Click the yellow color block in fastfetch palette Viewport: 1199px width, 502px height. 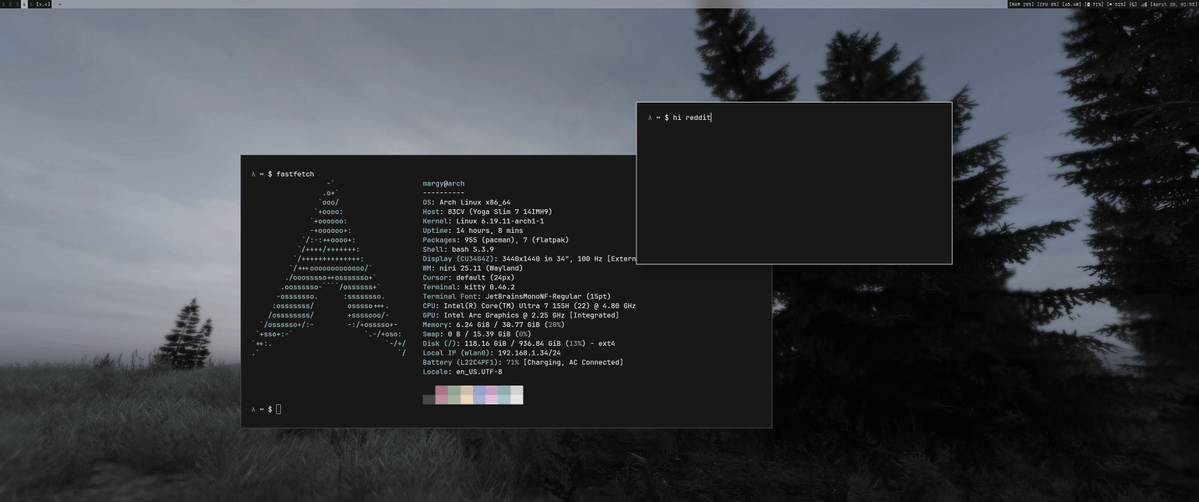[466, 395]
